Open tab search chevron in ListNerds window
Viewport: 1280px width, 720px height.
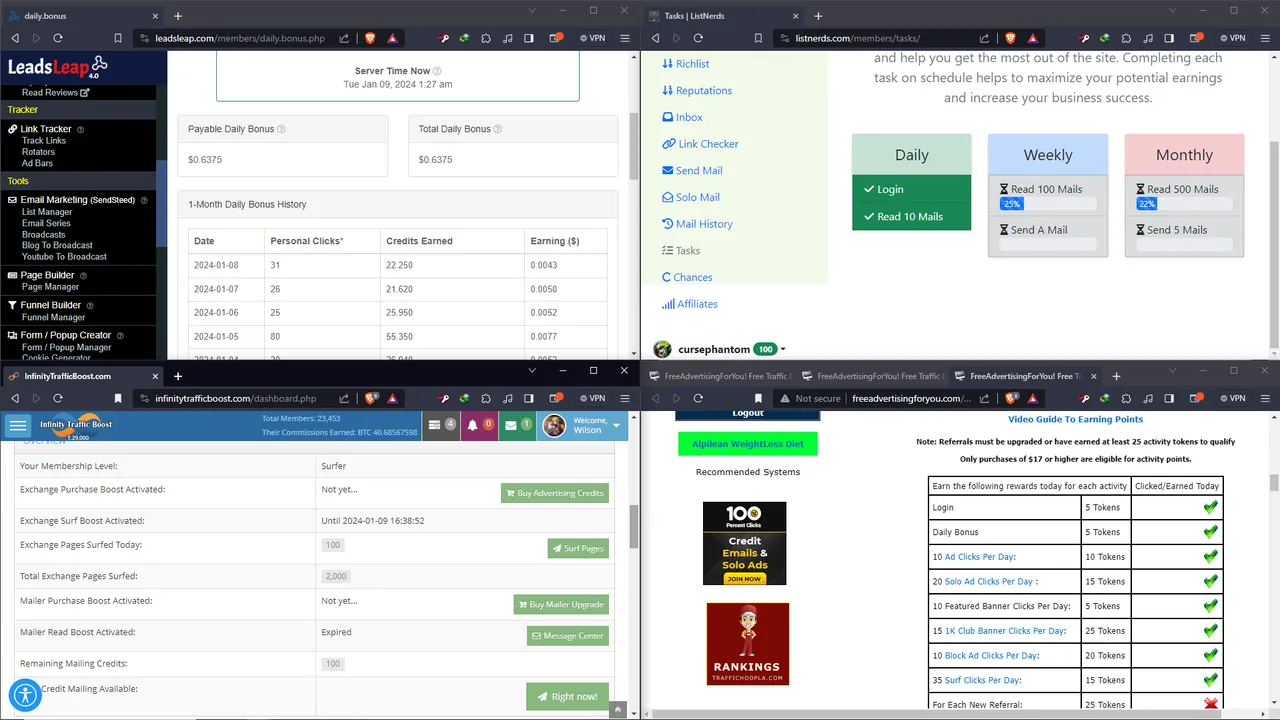point(1171,11)
